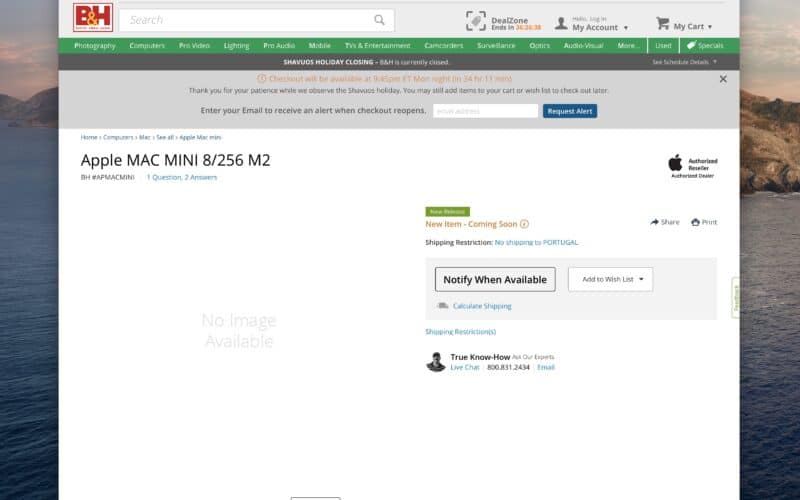Open the DealZone icon
This screenshot has height=500, width=800.
tap(476, 21)
